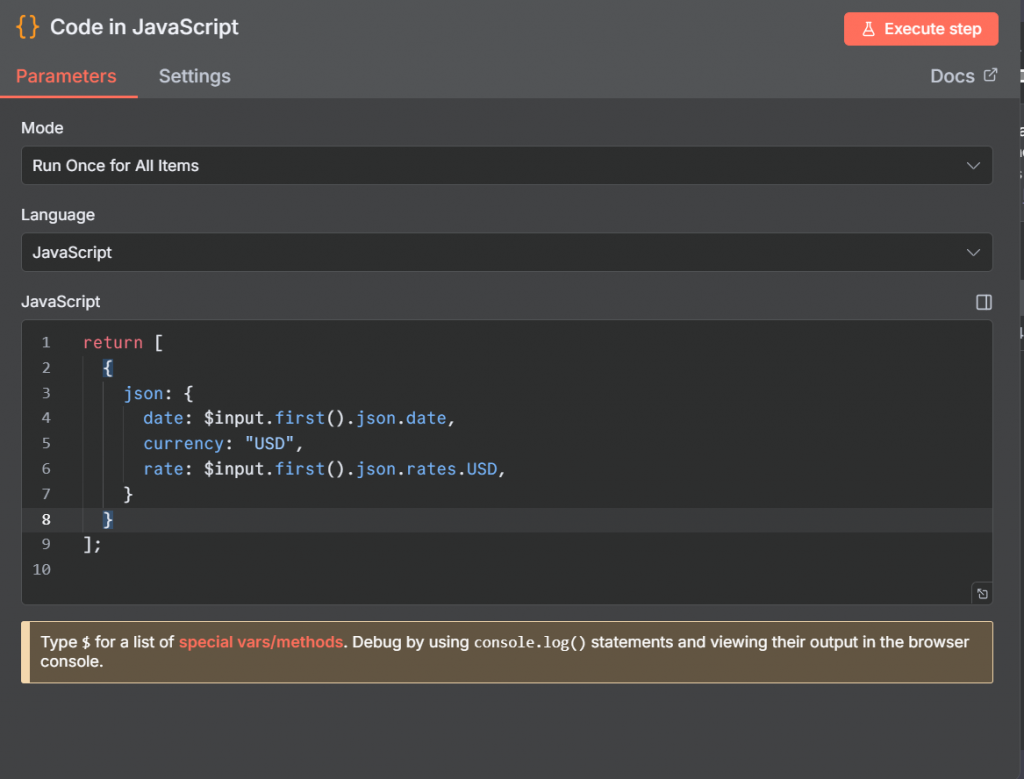Click the small icon in the editor's bottom-right corner
1024x779 pixels.
(982, 594)
